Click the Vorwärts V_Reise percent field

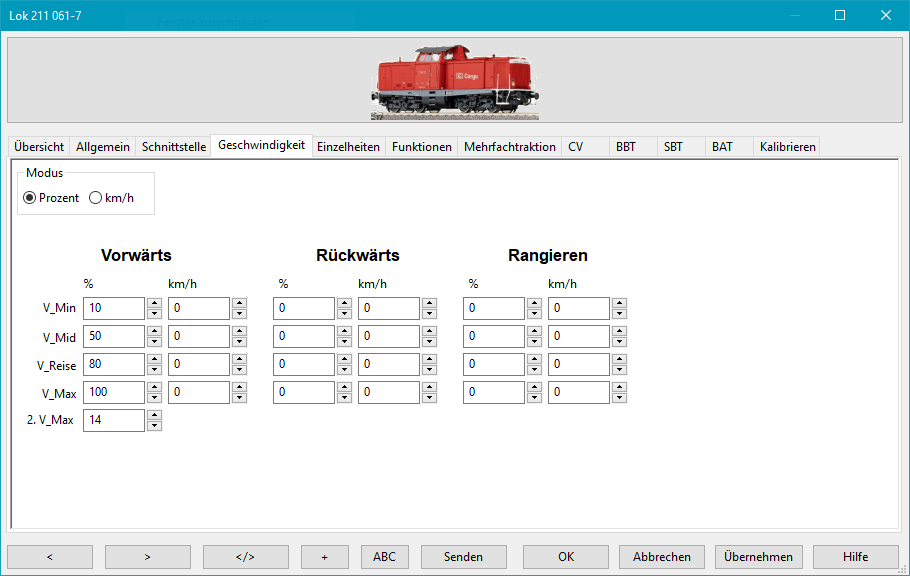pyautogui.click(x=114, y=364)
